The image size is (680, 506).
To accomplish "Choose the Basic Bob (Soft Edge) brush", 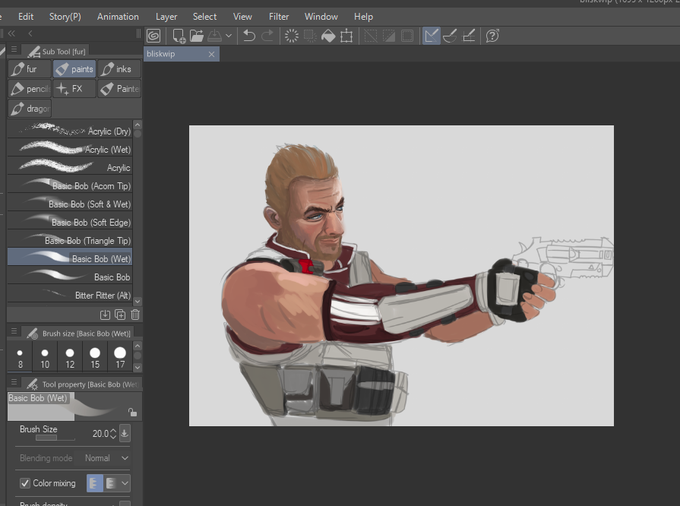I will pyautogui.click(x=70, y=221).
